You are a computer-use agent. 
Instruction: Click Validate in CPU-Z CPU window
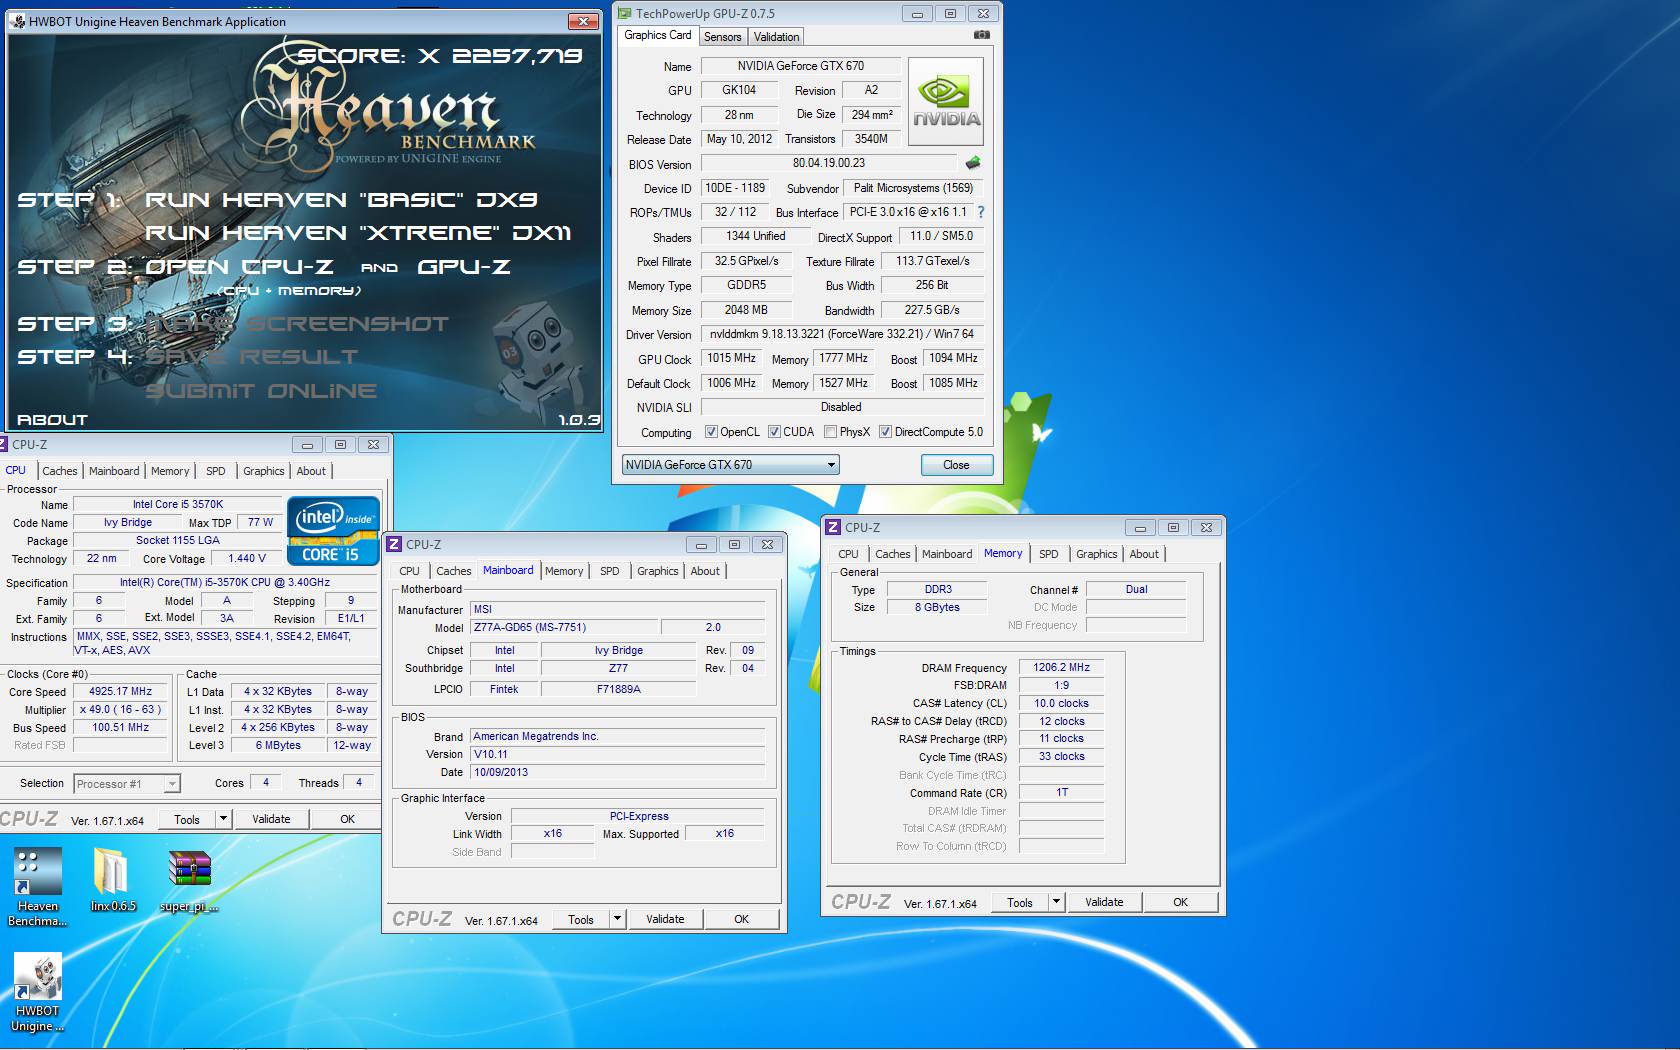(271, 819)
